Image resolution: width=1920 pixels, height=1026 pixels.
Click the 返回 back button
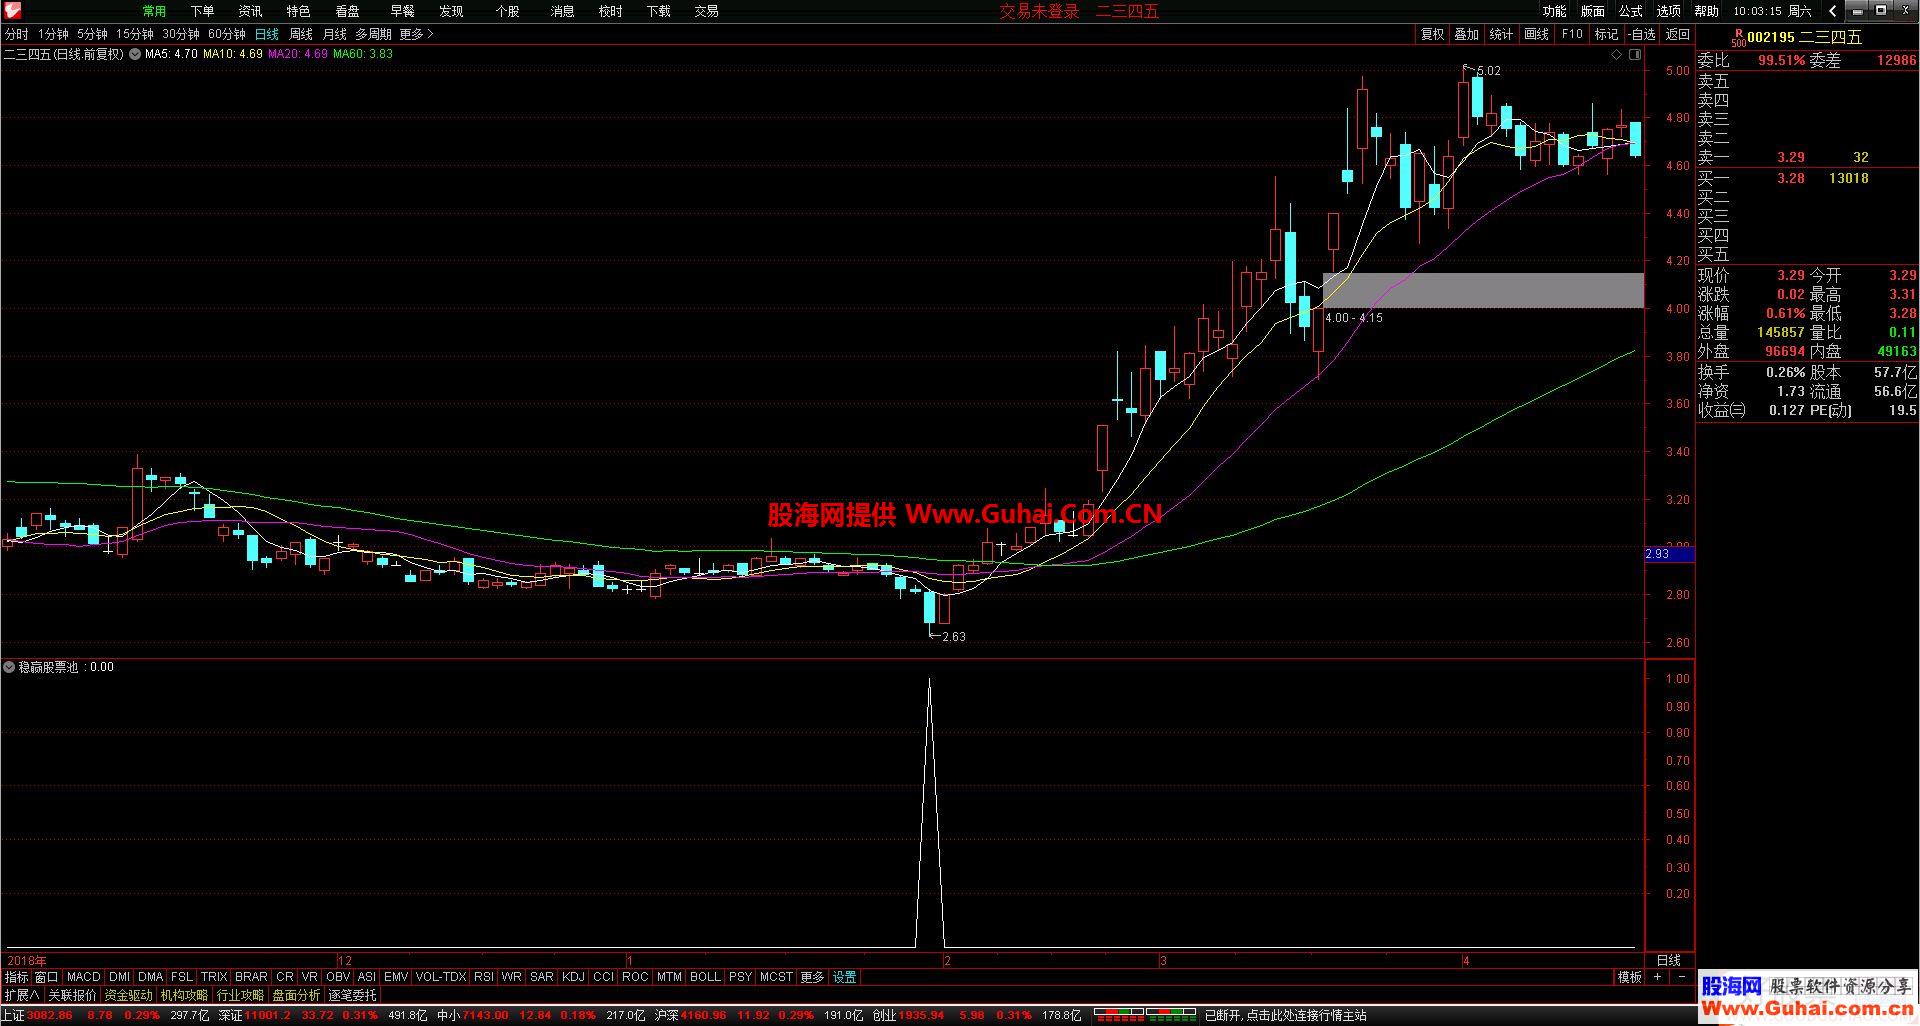[x=1677, y=34]
